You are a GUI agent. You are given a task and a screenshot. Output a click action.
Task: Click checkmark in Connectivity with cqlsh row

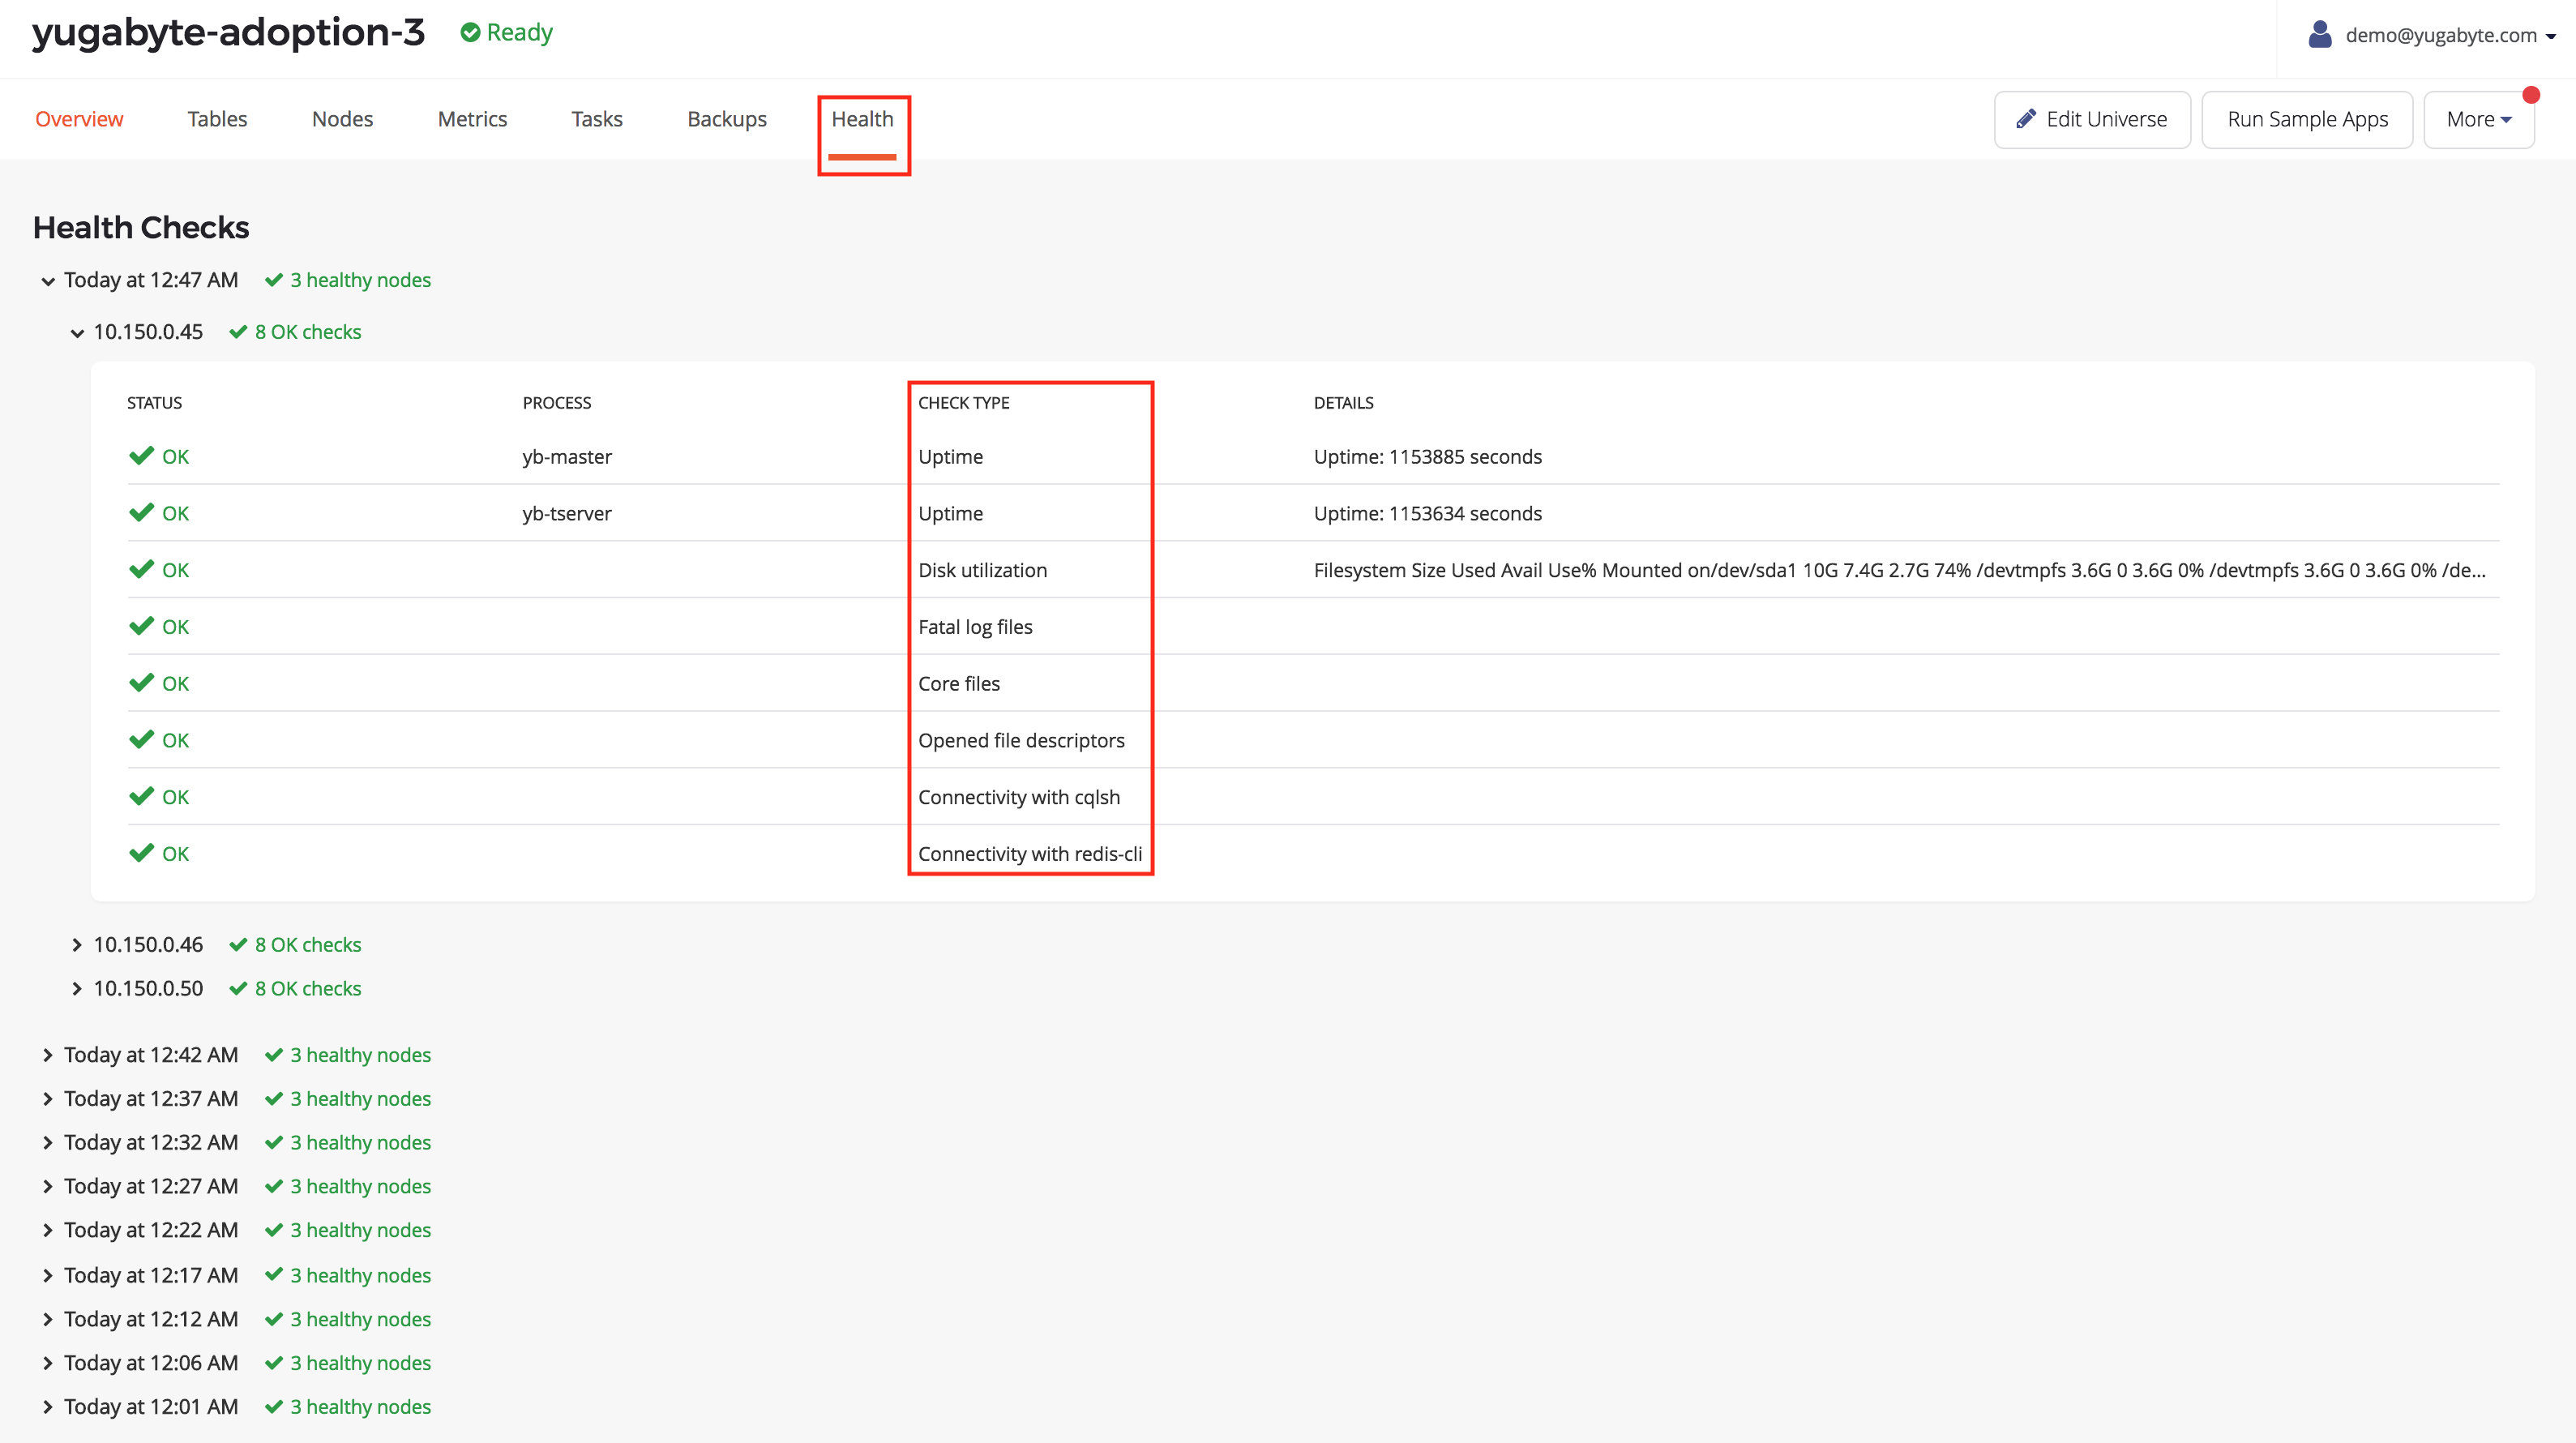tap(141, 797)
